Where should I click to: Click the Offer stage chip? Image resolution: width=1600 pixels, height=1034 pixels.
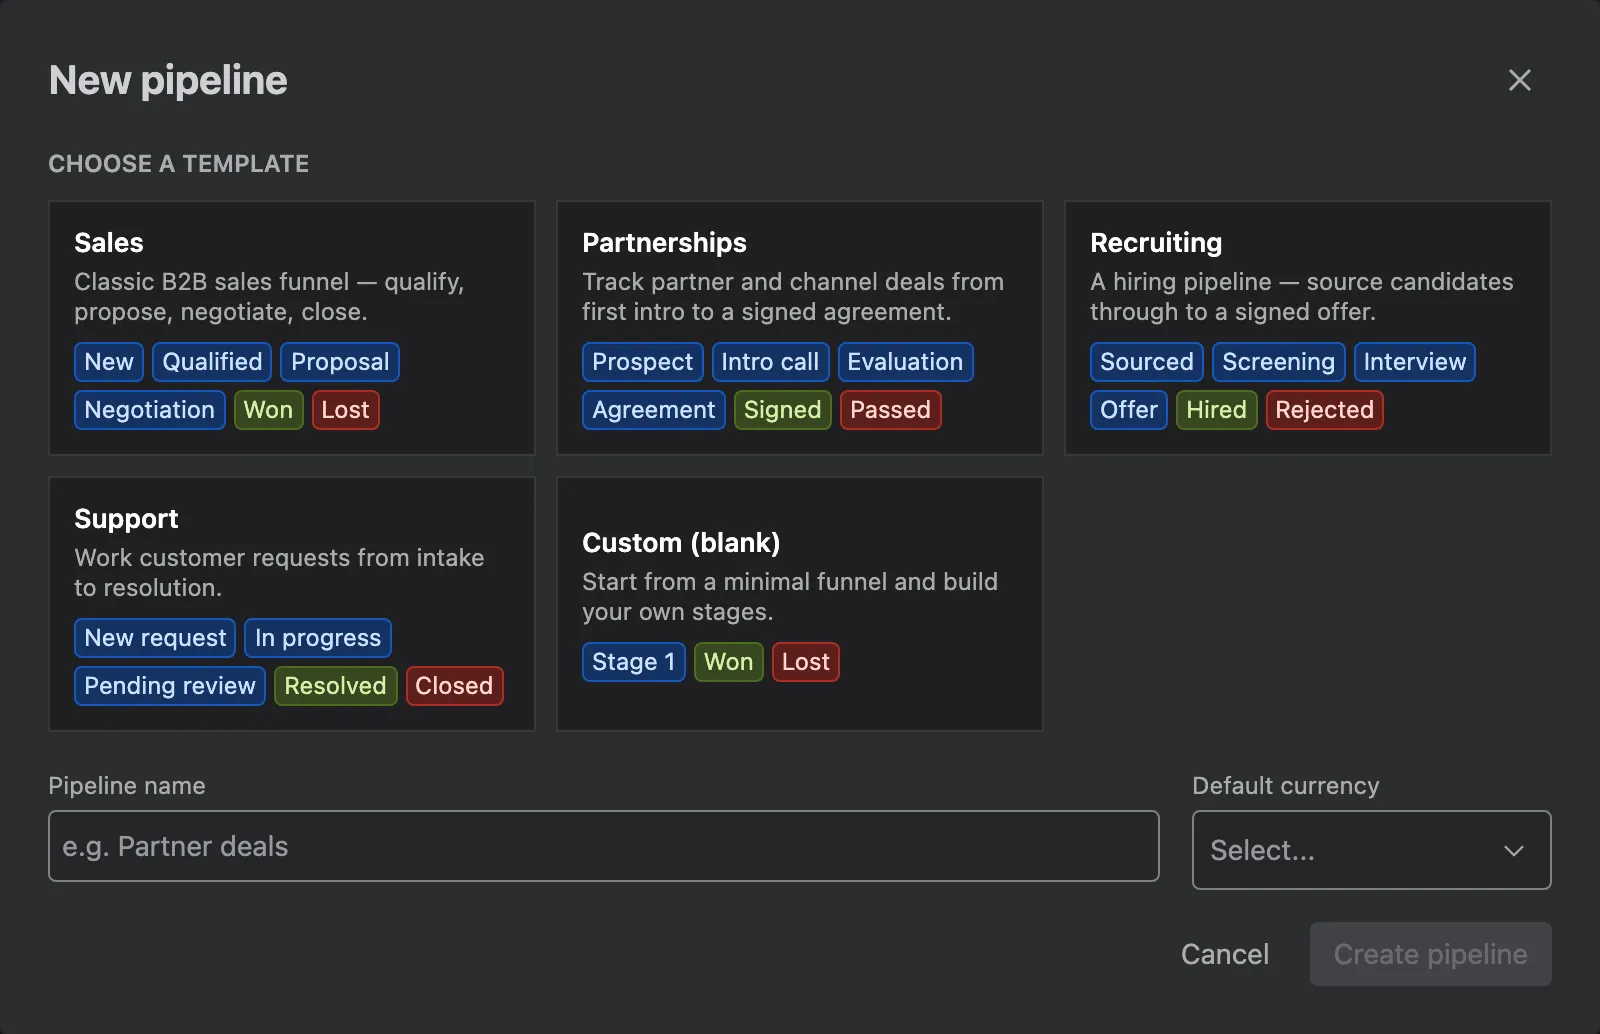pos(1129,410)
